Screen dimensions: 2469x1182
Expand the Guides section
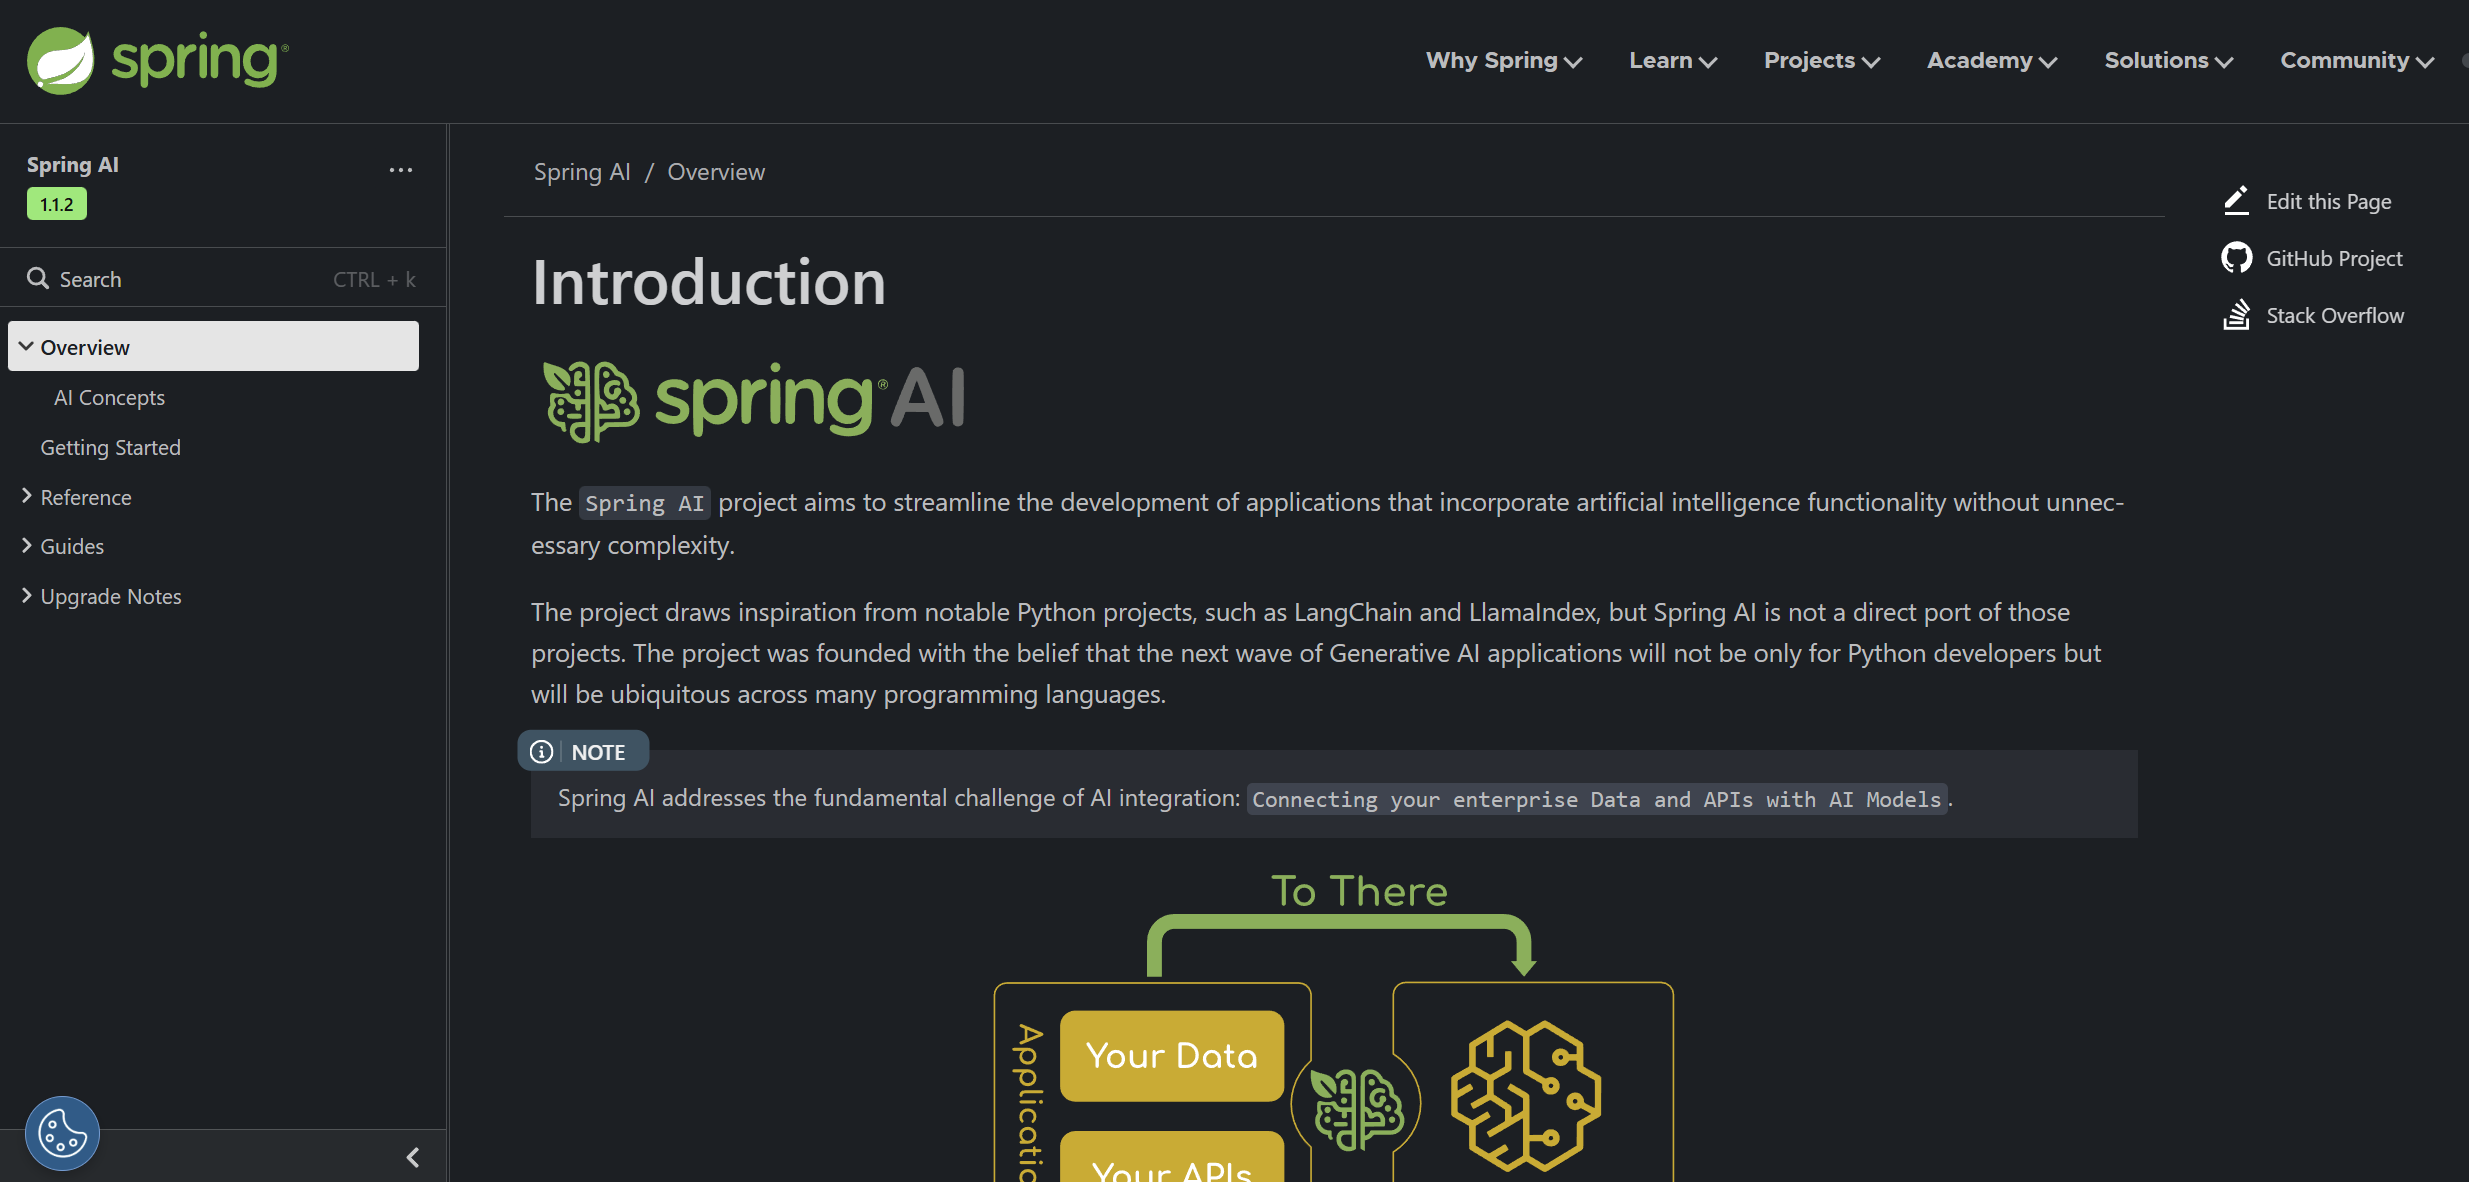point(26,545)
